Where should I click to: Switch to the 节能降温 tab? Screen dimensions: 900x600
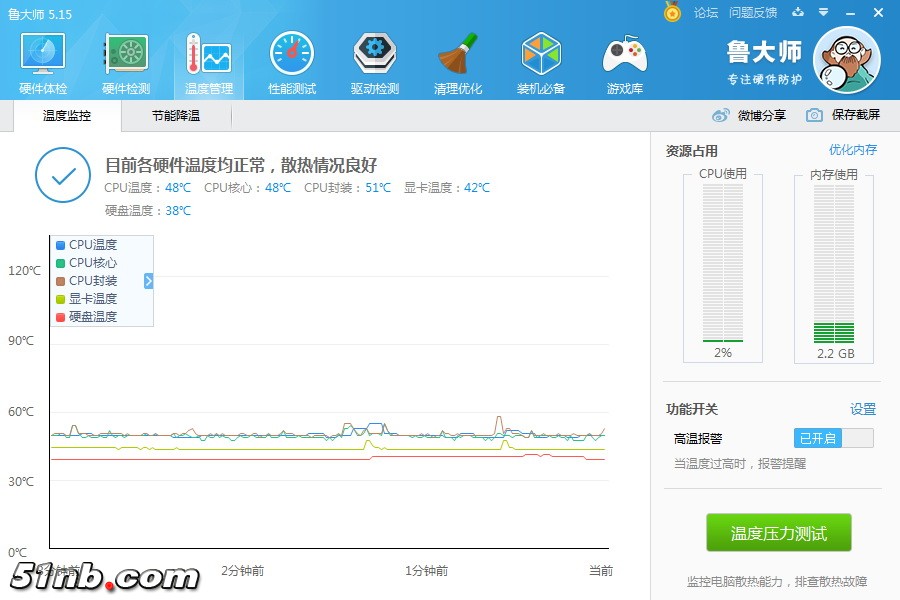[176, 116]
